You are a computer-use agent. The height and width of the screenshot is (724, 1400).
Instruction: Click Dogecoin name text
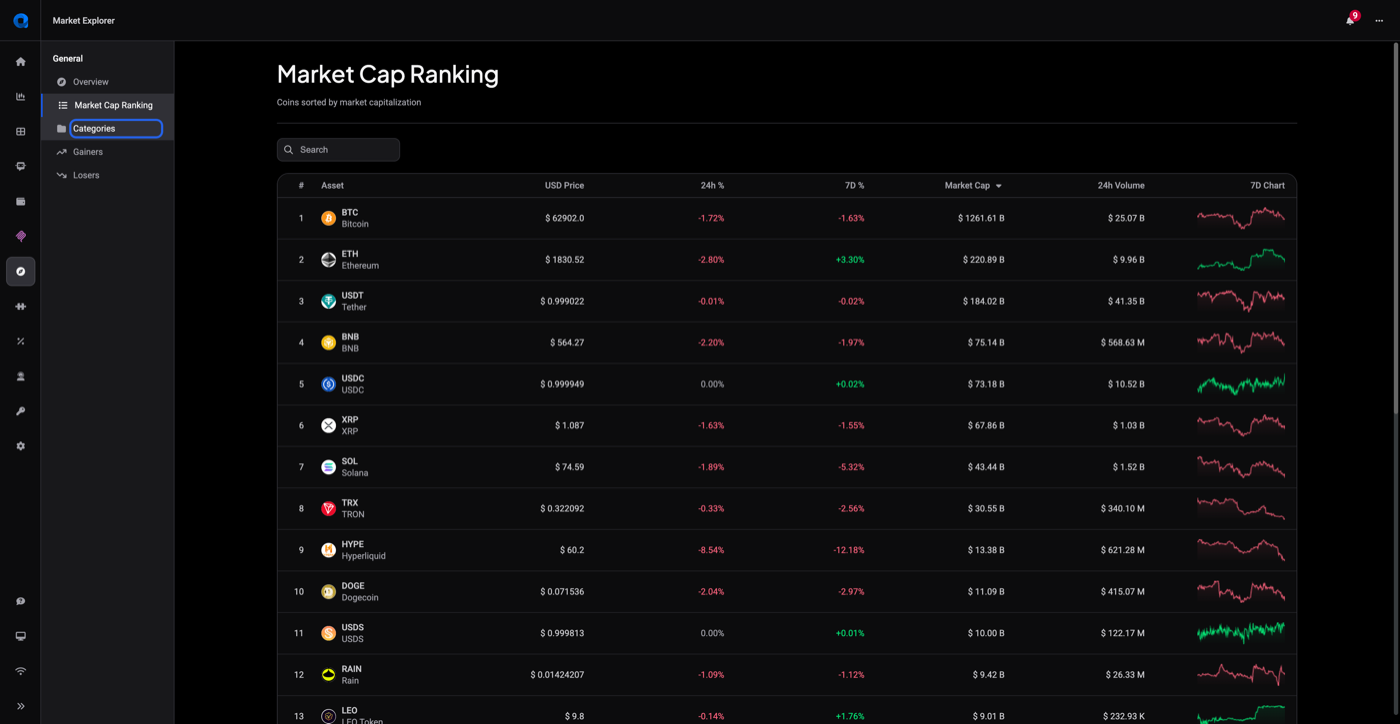(360, 598)
